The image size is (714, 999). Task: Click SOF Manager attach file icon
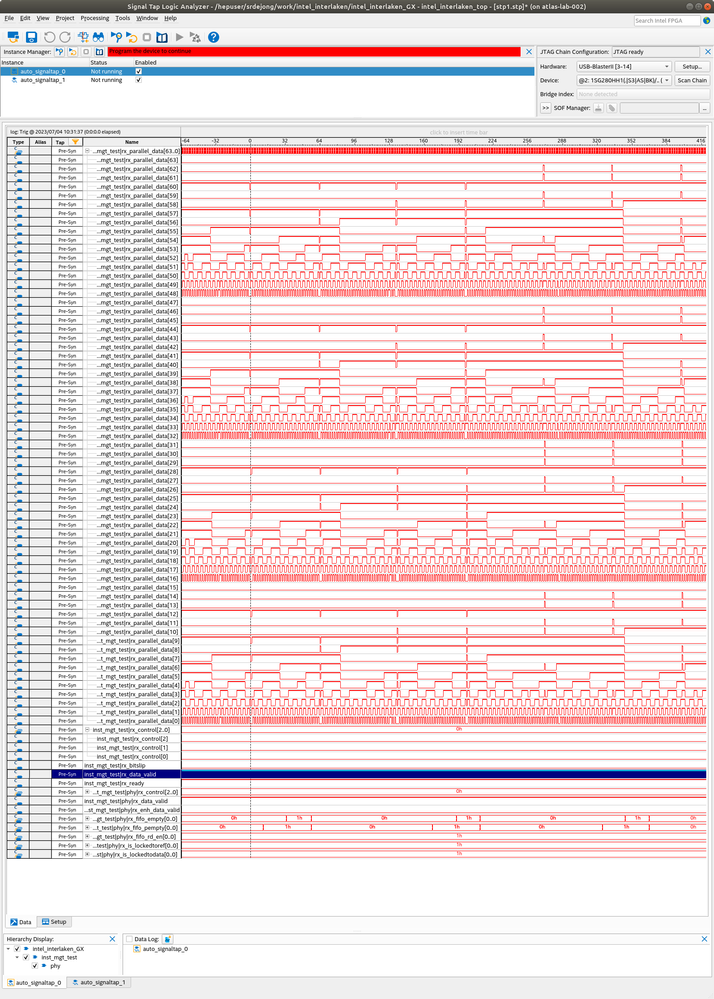[611, 108]
